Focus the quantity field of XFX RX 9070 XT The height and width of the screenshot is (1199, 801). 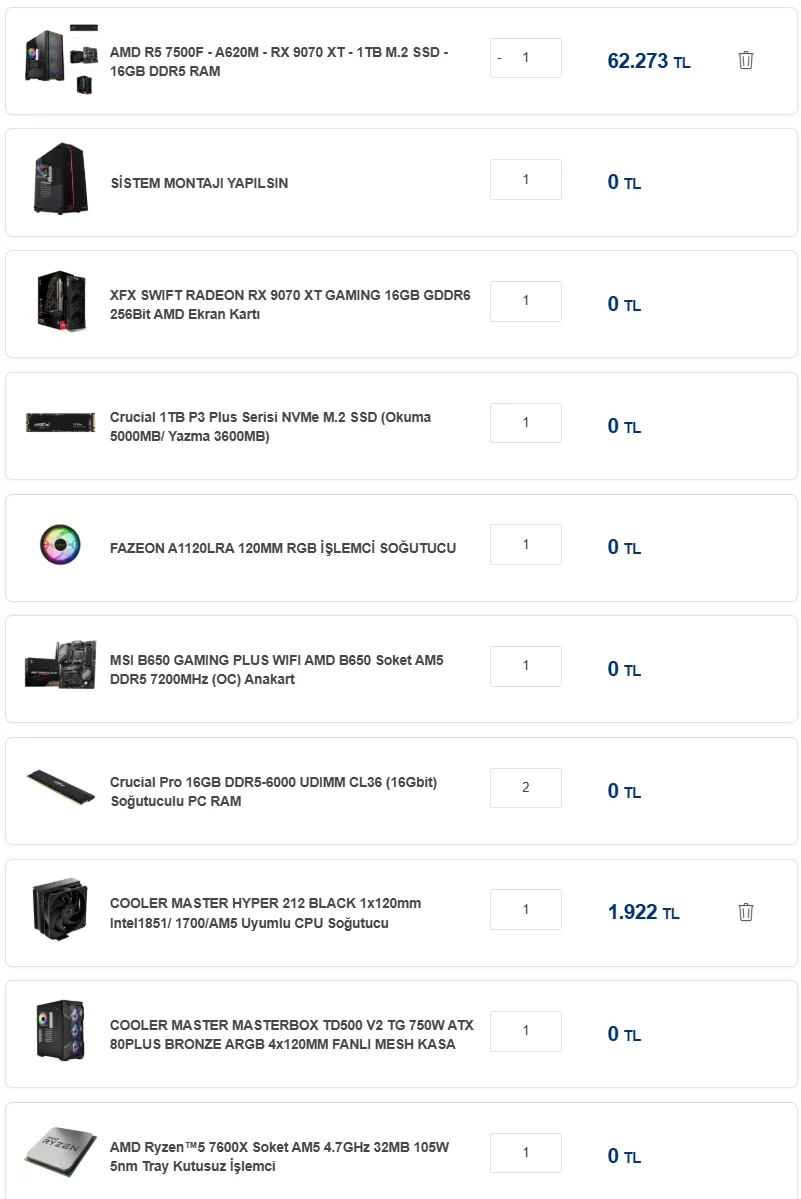(526, 301)
